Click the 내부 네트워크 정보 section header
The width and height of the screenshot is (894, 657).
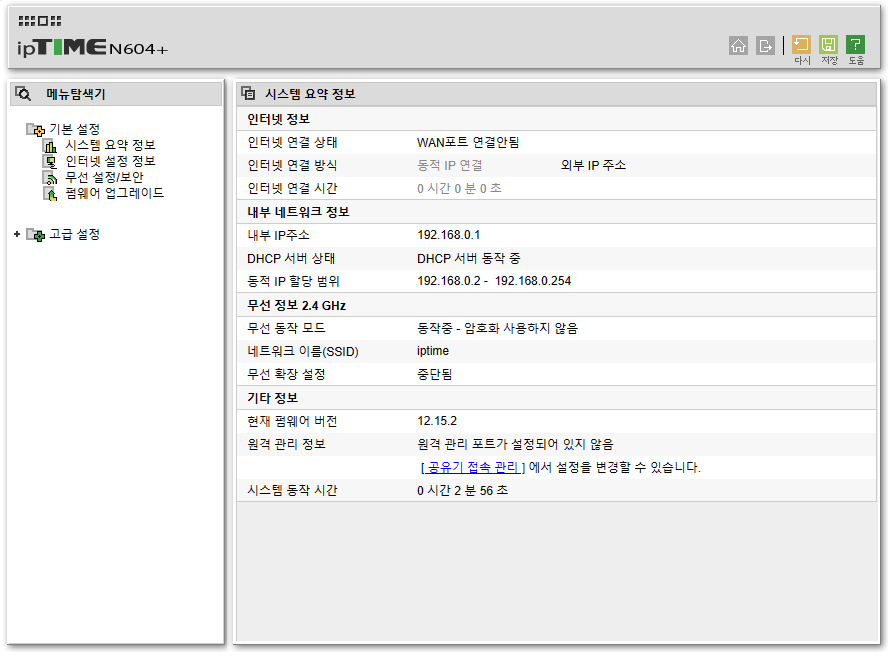click(x=298, y=212)
